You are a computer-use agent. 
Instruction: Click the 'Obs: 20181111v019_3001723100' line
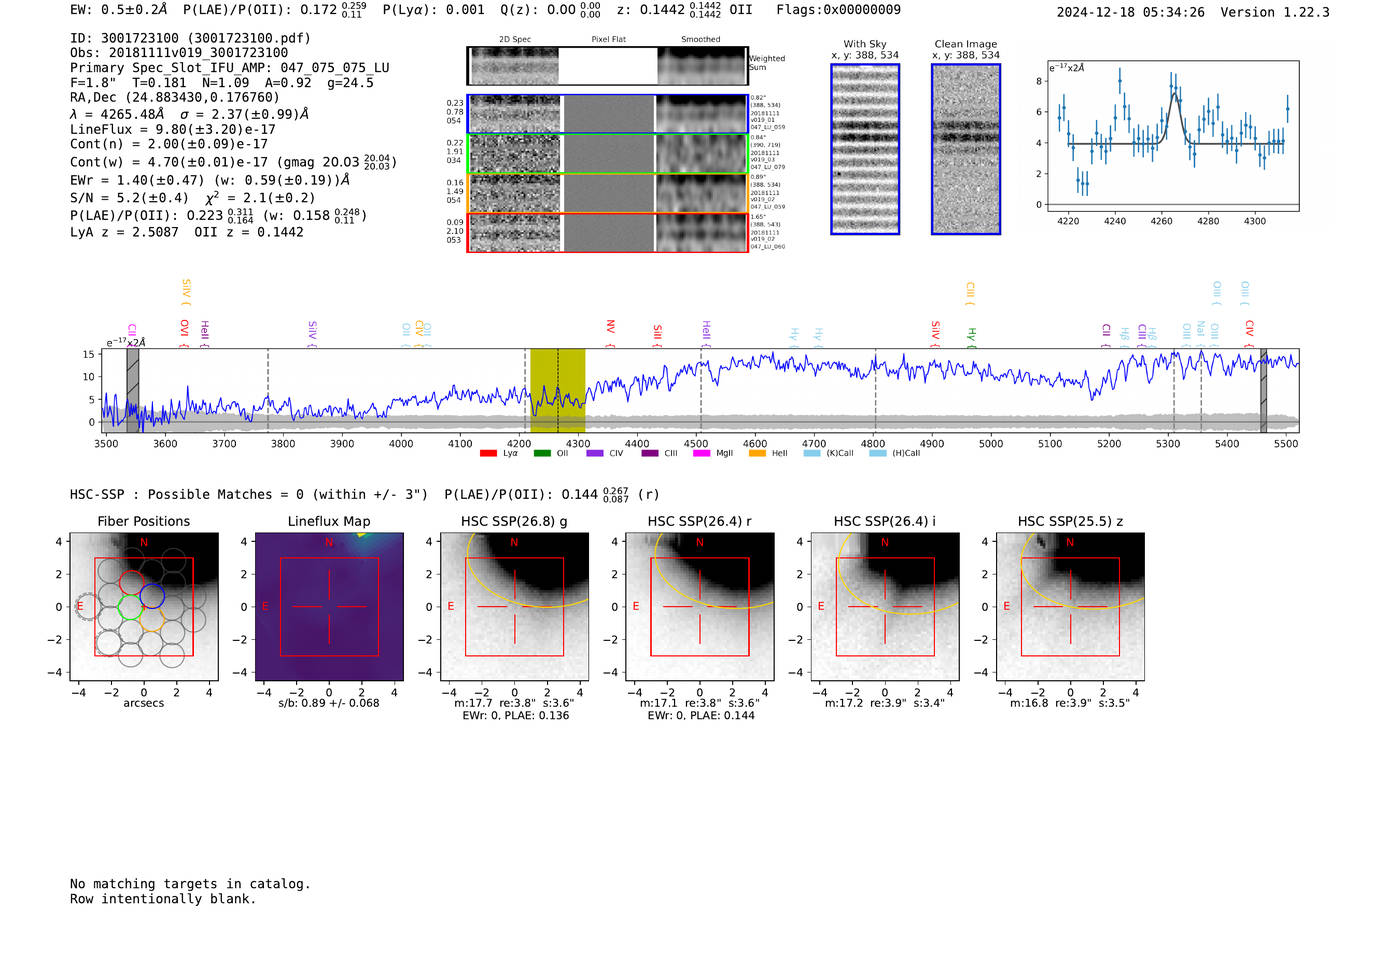coord(179,53)
